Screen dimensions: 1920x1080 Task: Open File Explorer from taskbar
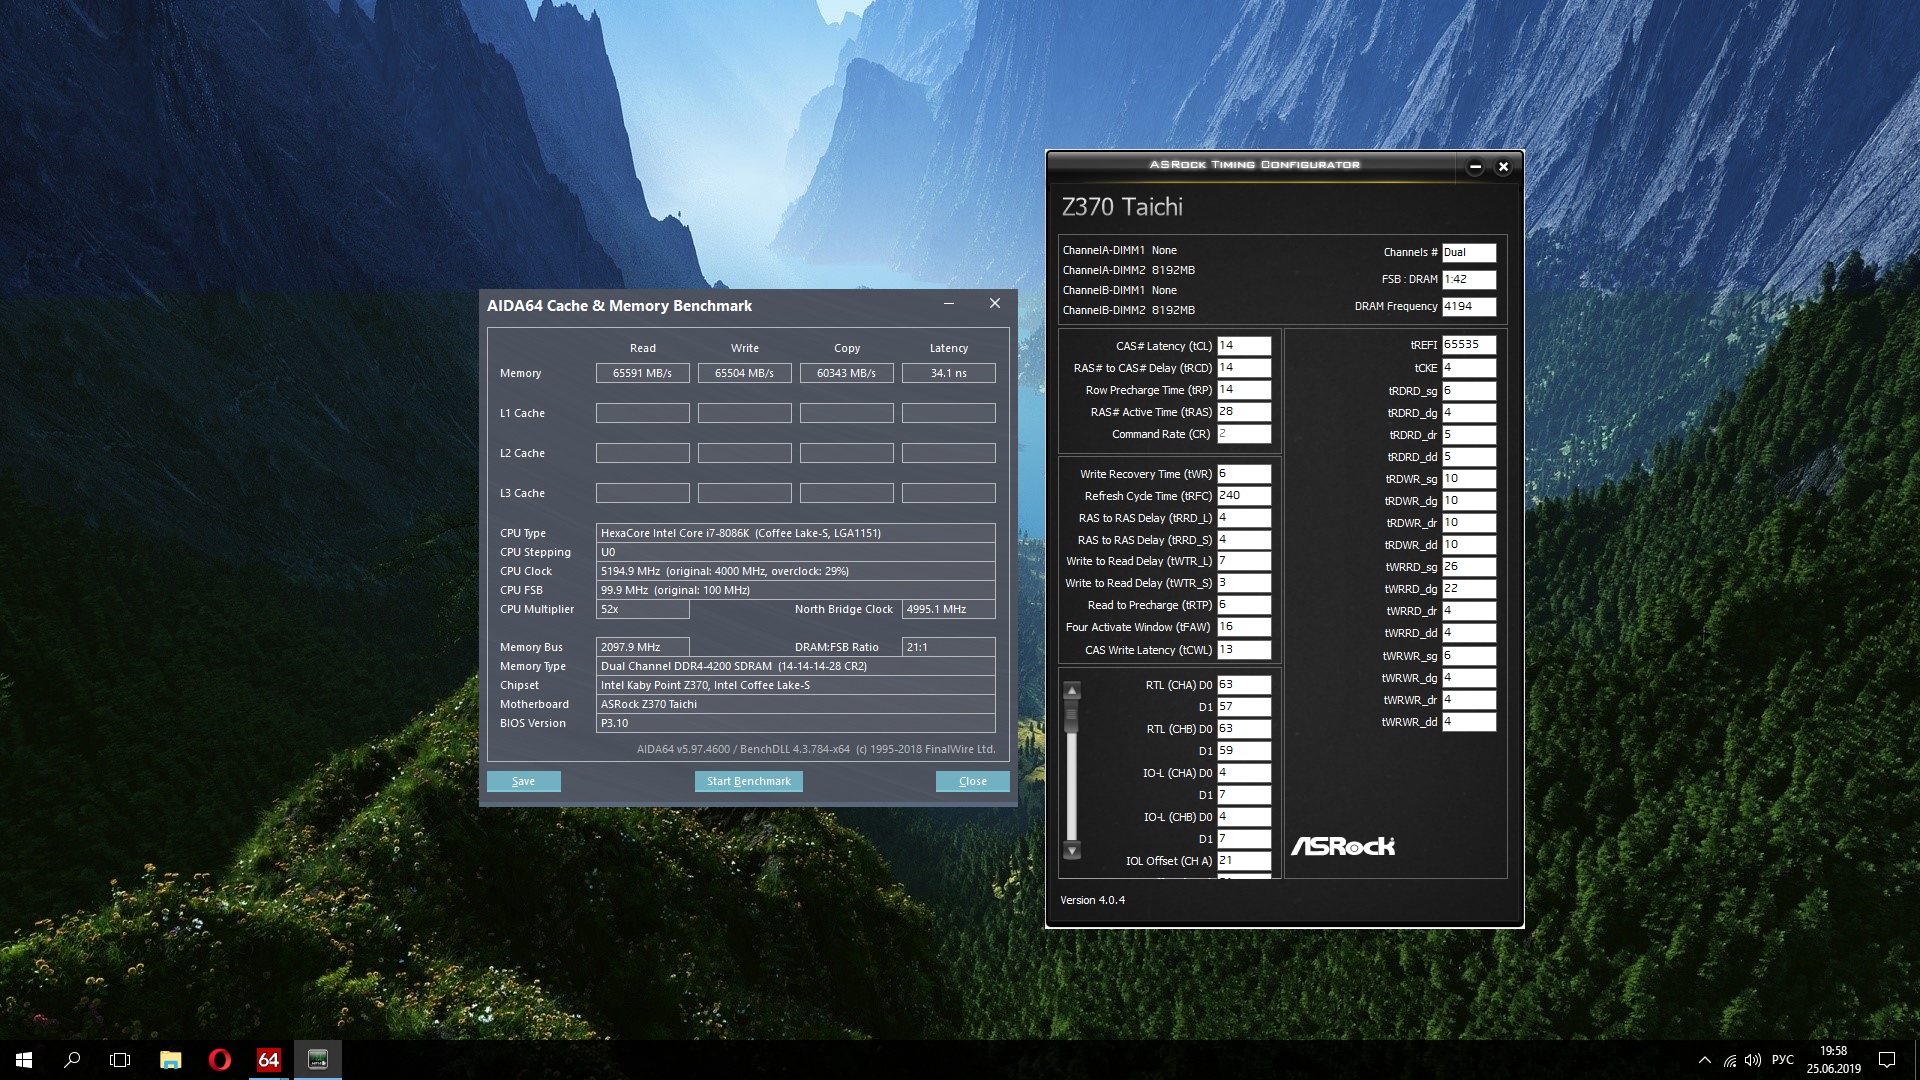click(170, 1060)
